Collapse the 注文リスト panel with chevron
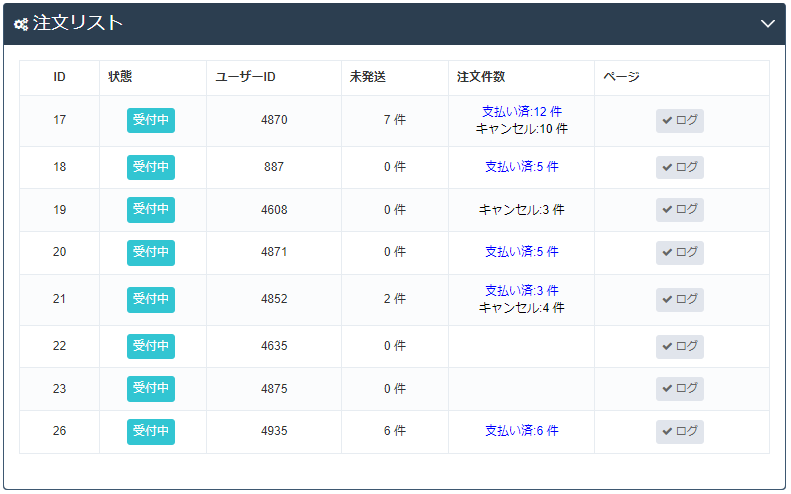The height and width of the screenshot is (494, 791). coord(767,24)
